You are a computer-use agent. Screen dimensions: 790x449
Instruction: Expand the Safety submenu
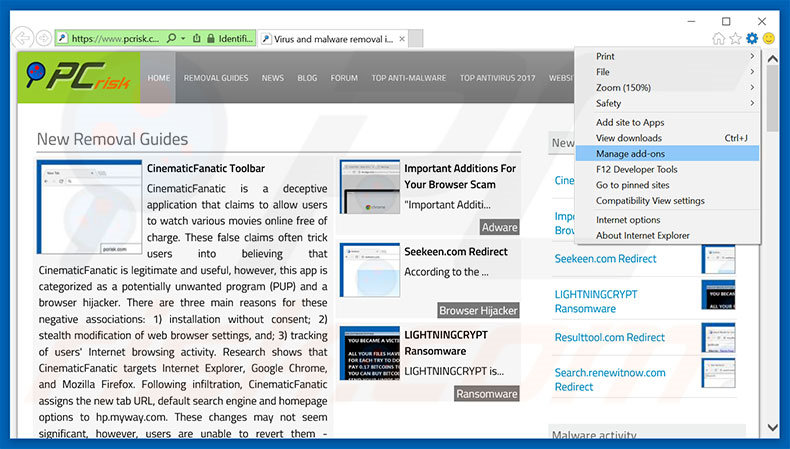(668, 103)
